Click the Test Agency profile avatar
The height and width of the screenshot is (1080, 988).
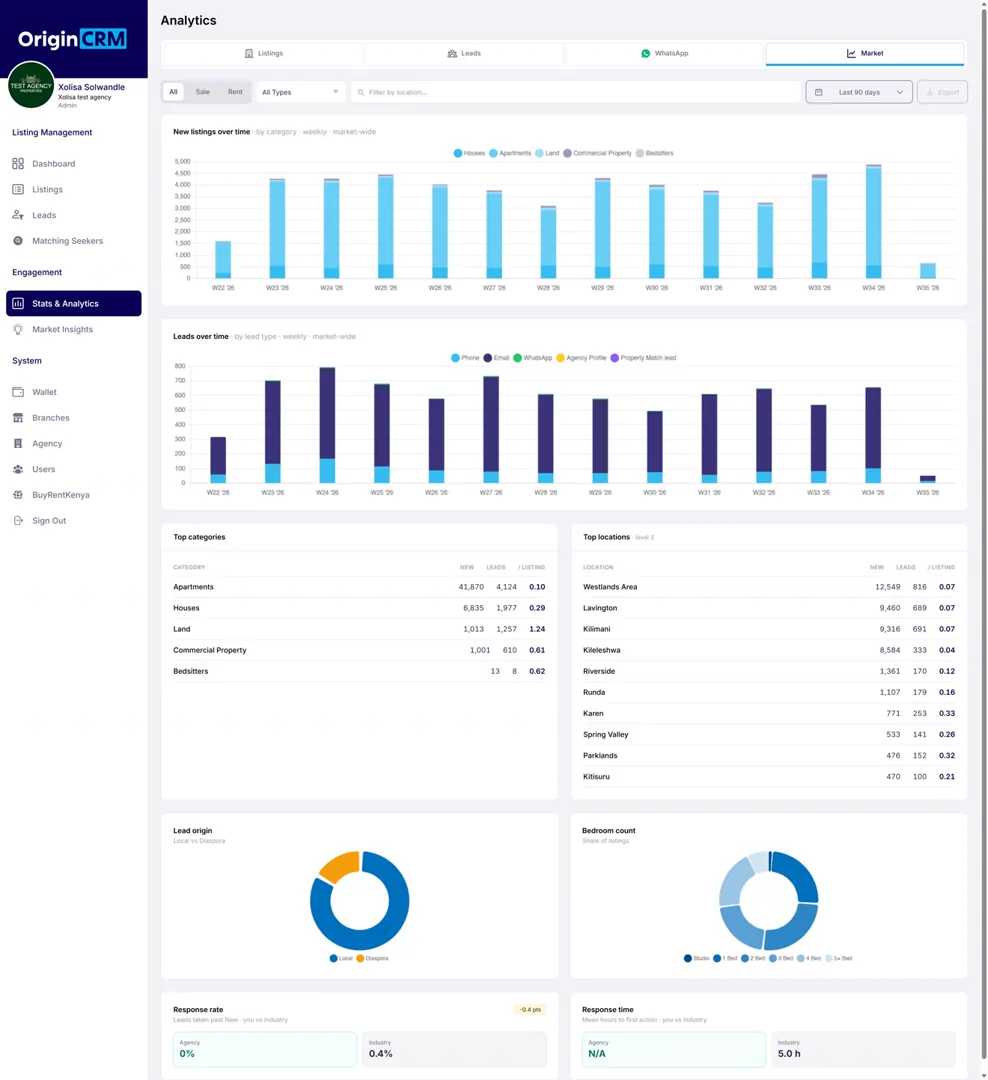click(31, 85)
